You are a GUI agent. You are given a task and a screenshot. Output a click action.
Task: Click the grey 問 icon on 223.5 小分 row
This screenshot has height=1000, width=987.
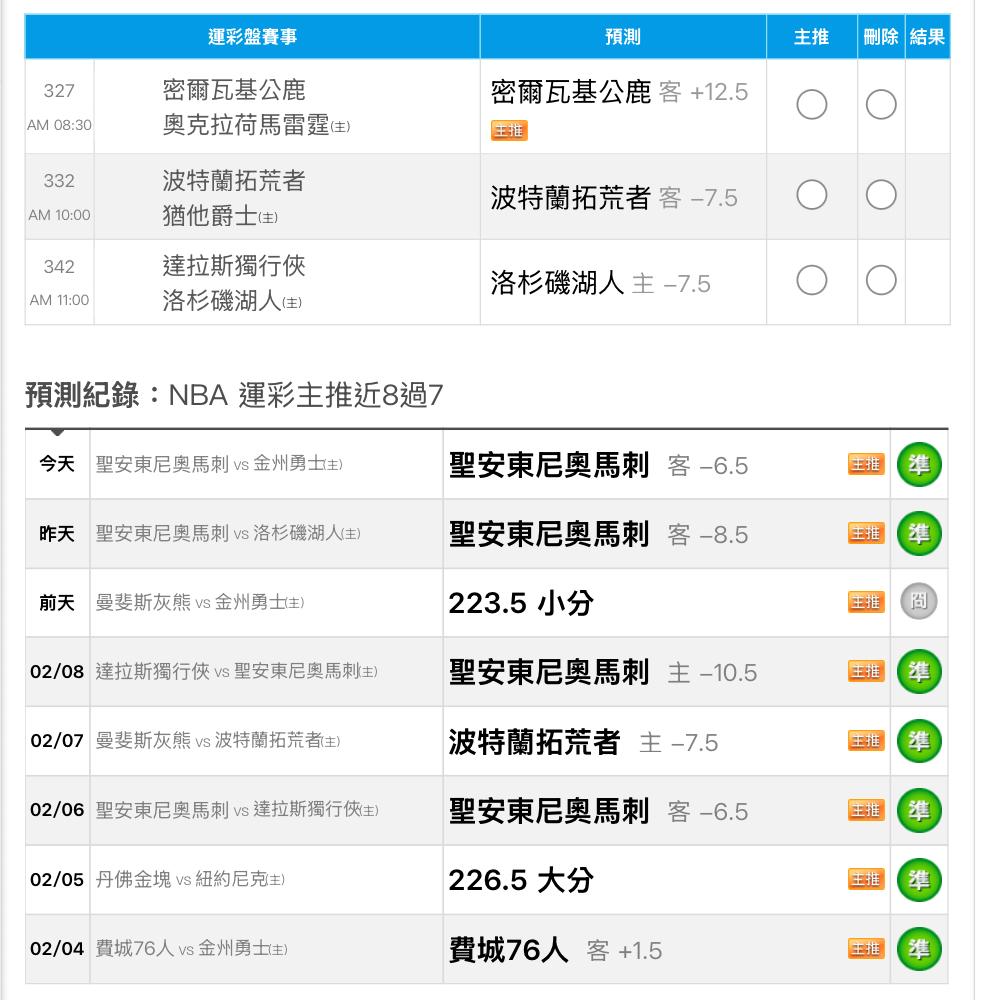(918, 602)
